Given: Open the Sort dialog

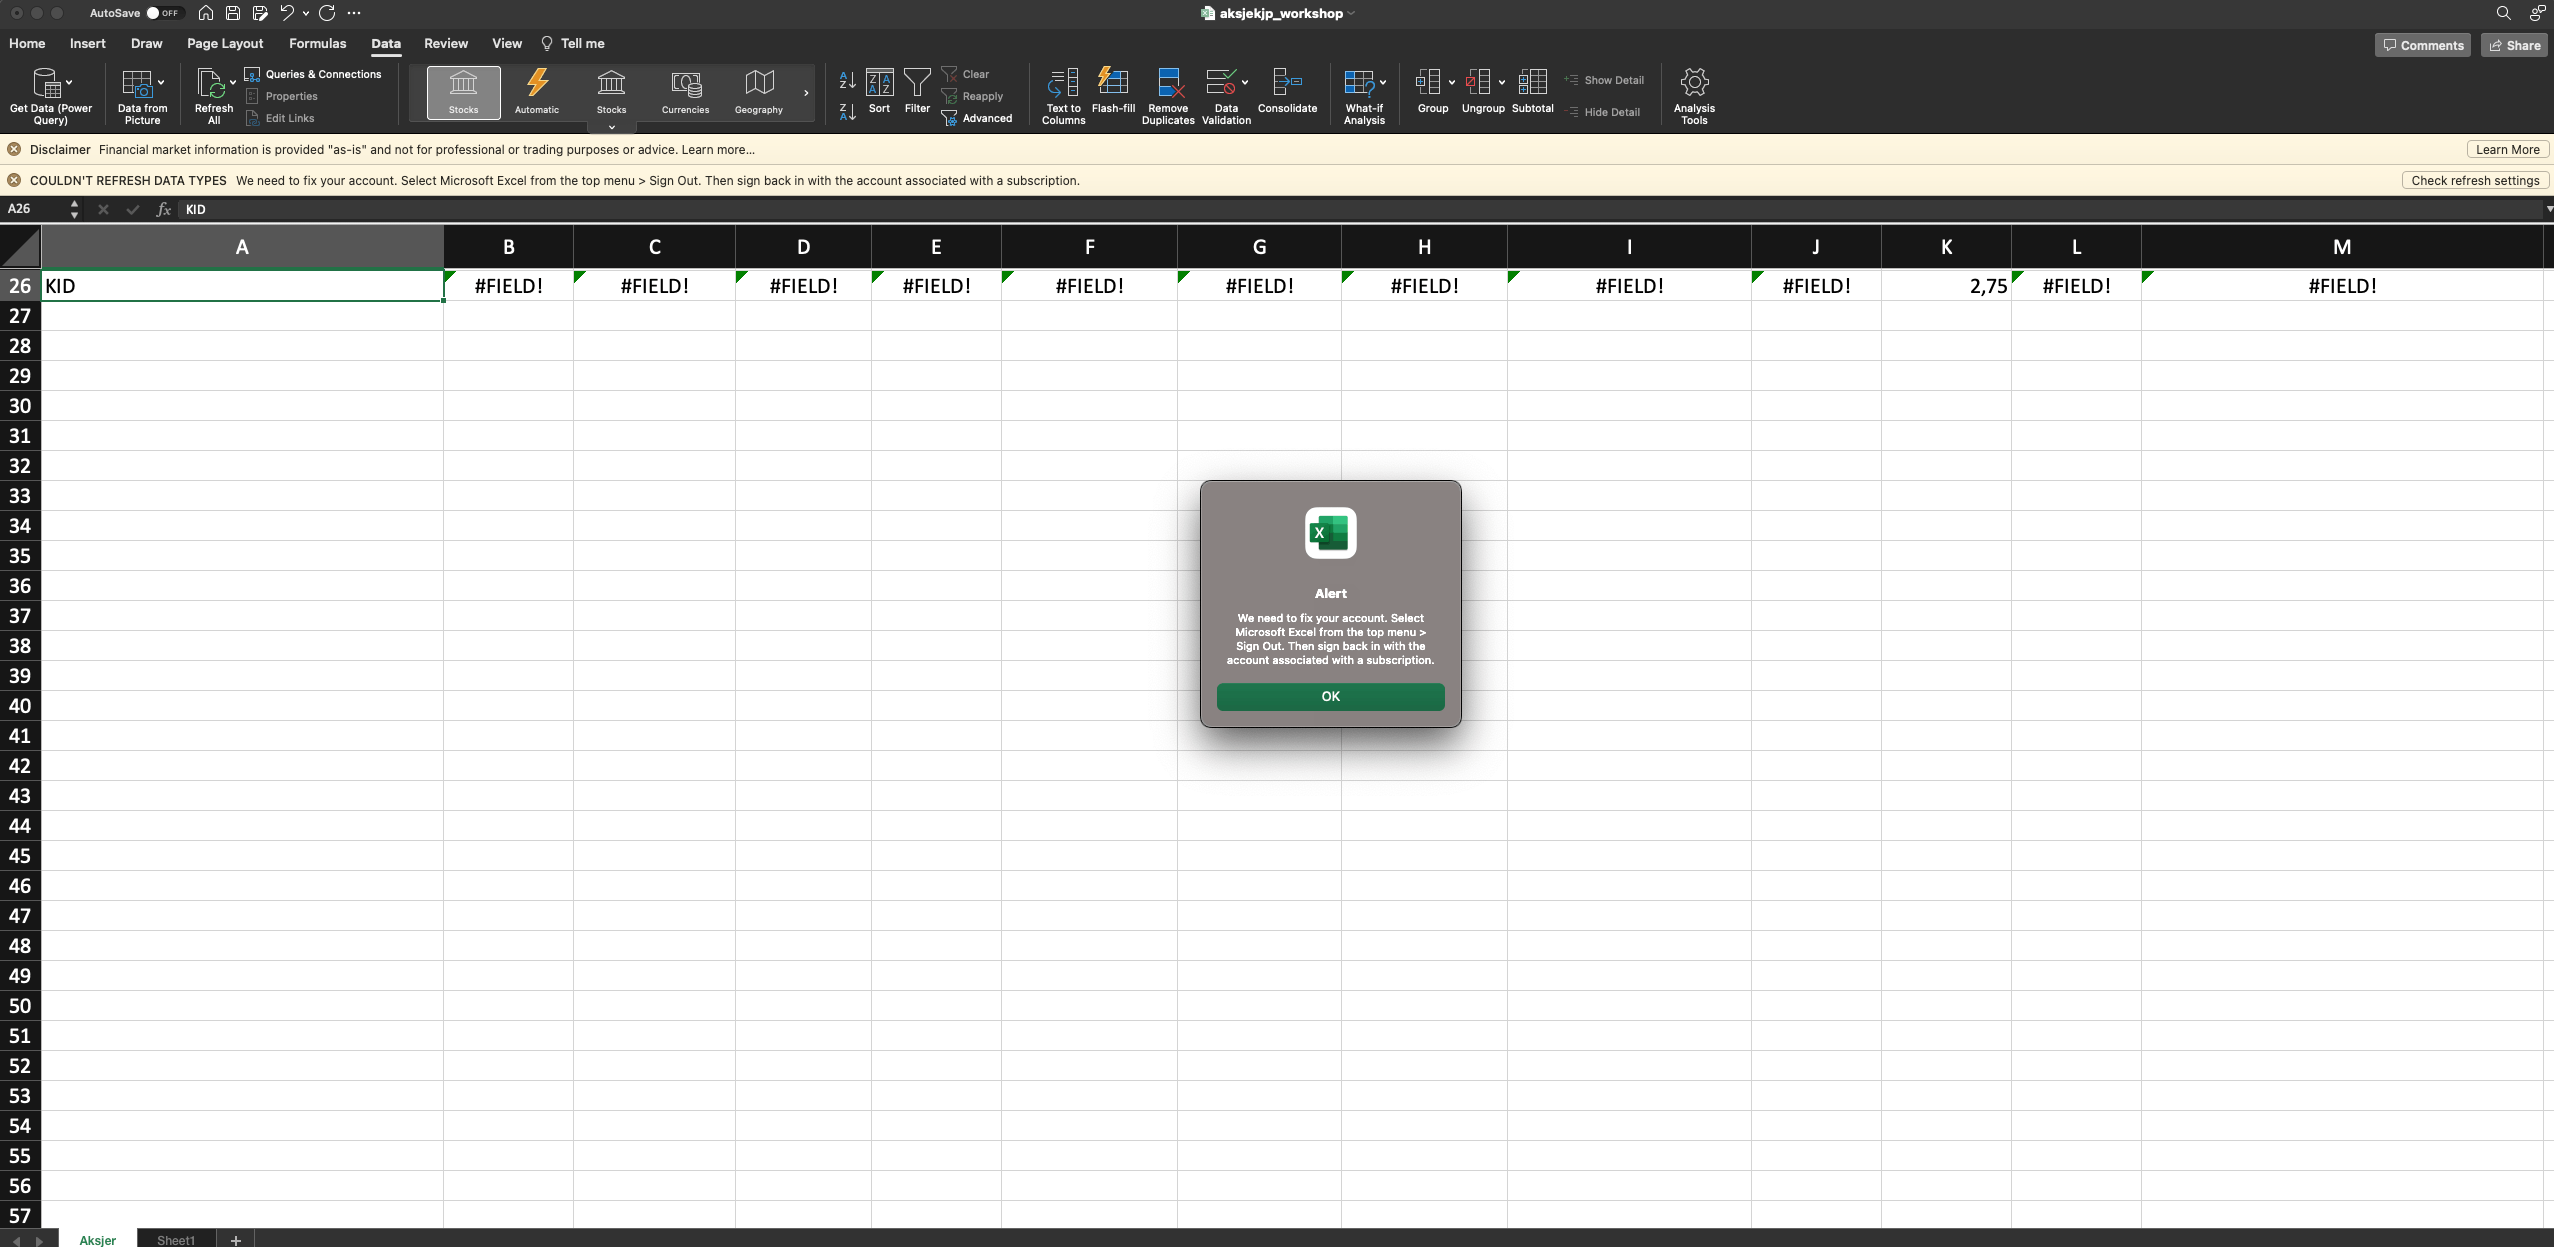Looking at the screenshot, I should [879, 92].
